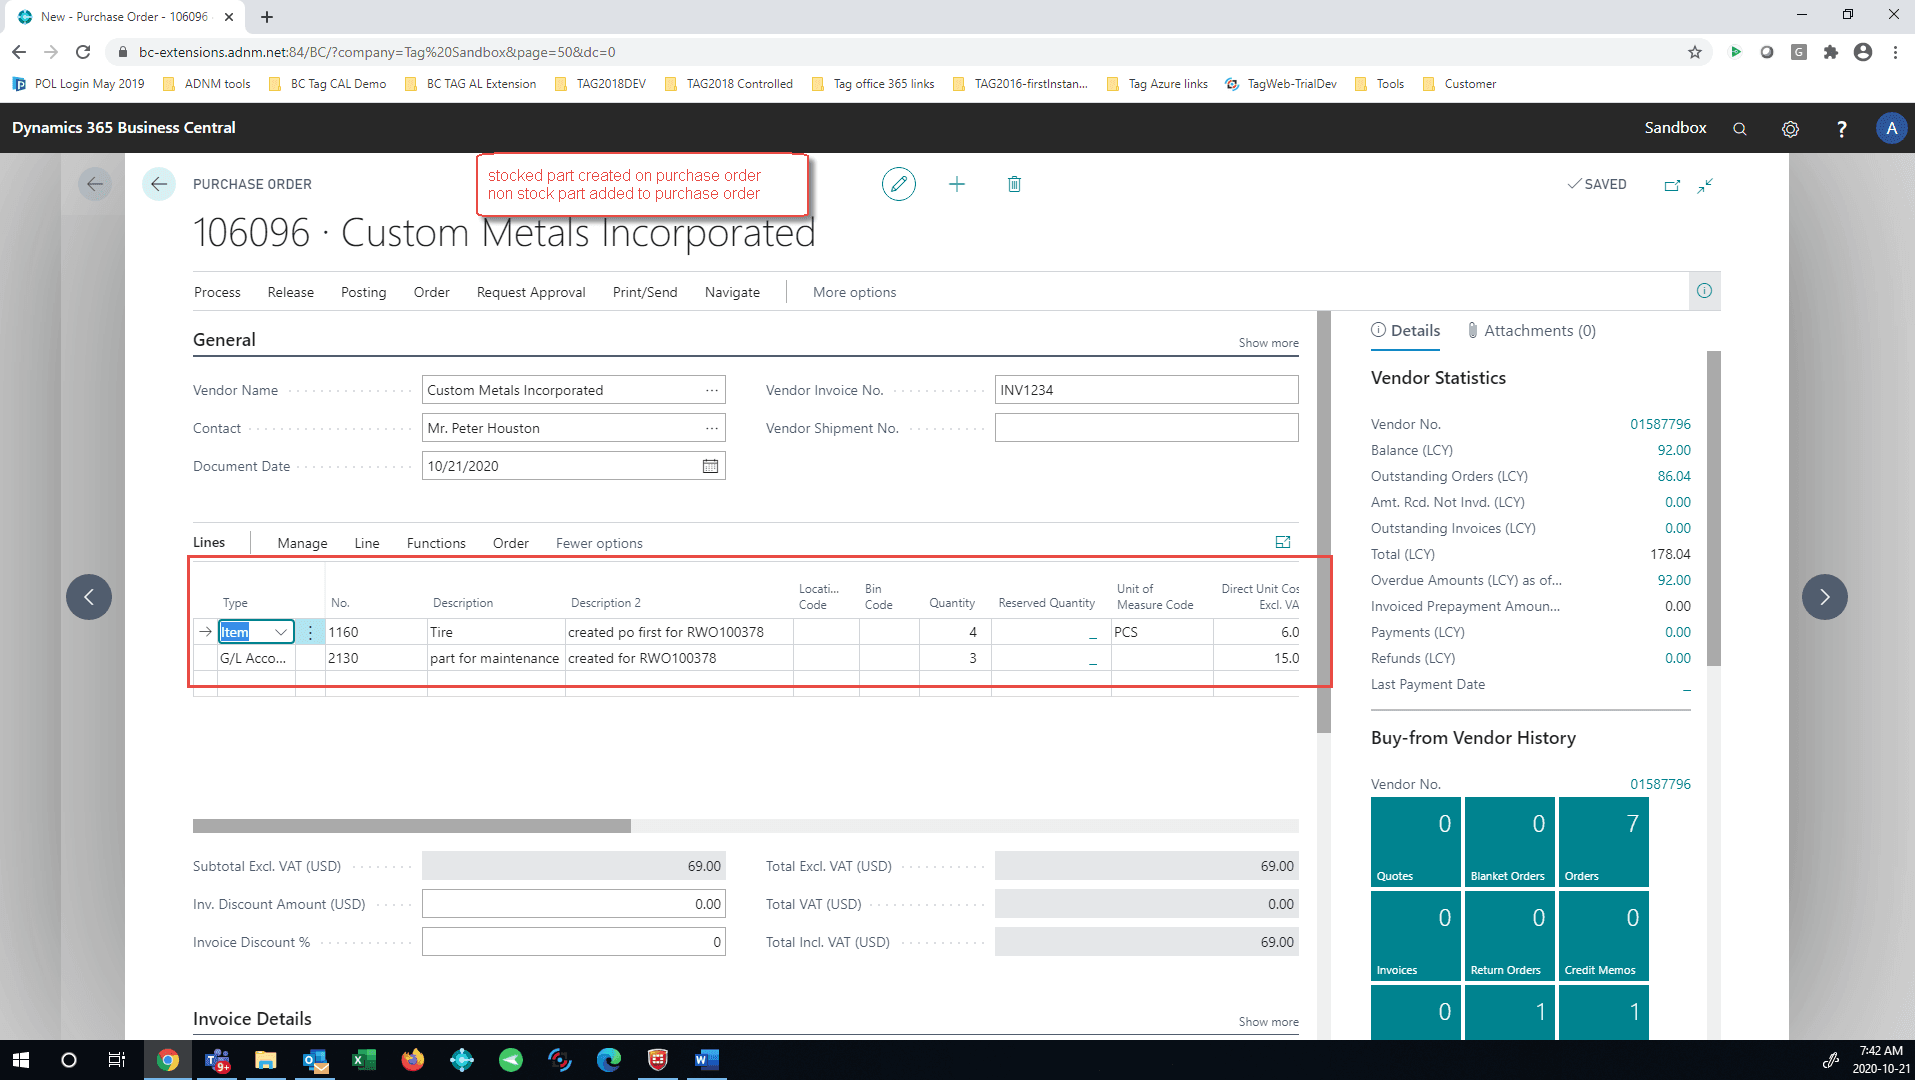Open the Blanket Orders tile
This screenshot has height=1080, width=1915.
(1509, 842)
